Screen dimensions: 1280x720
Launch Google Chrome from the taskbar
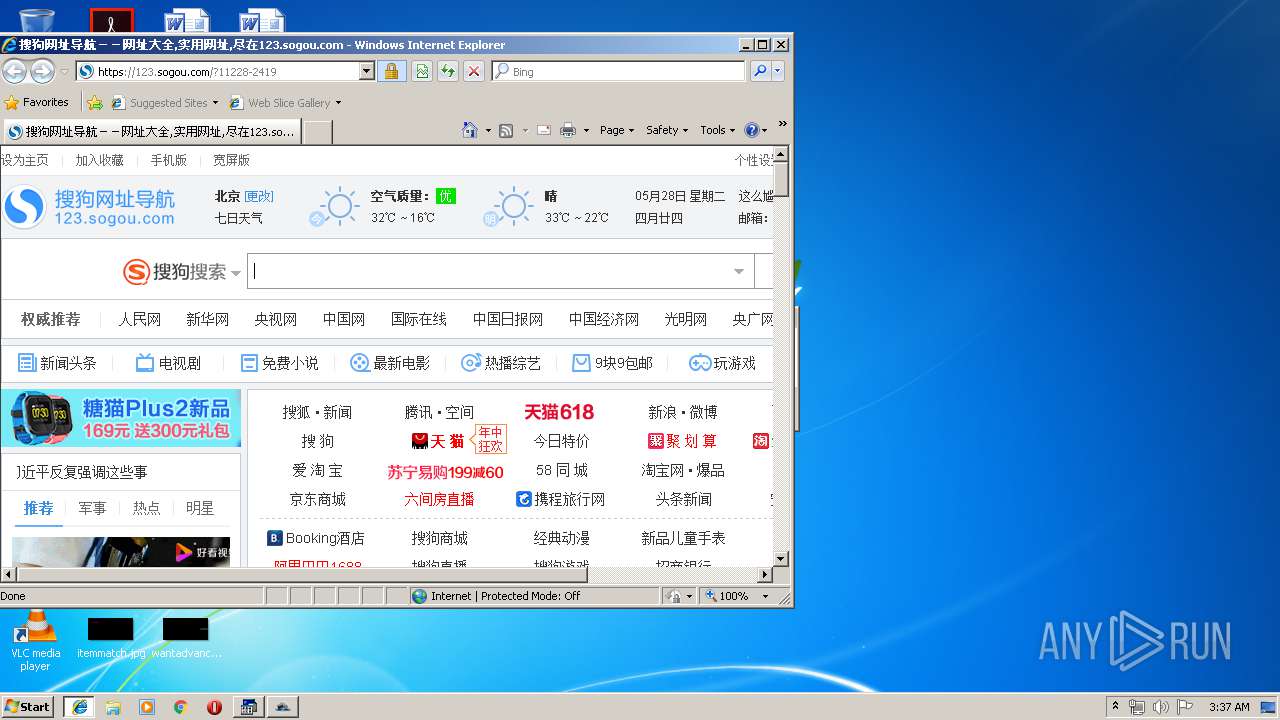(180, 707)
